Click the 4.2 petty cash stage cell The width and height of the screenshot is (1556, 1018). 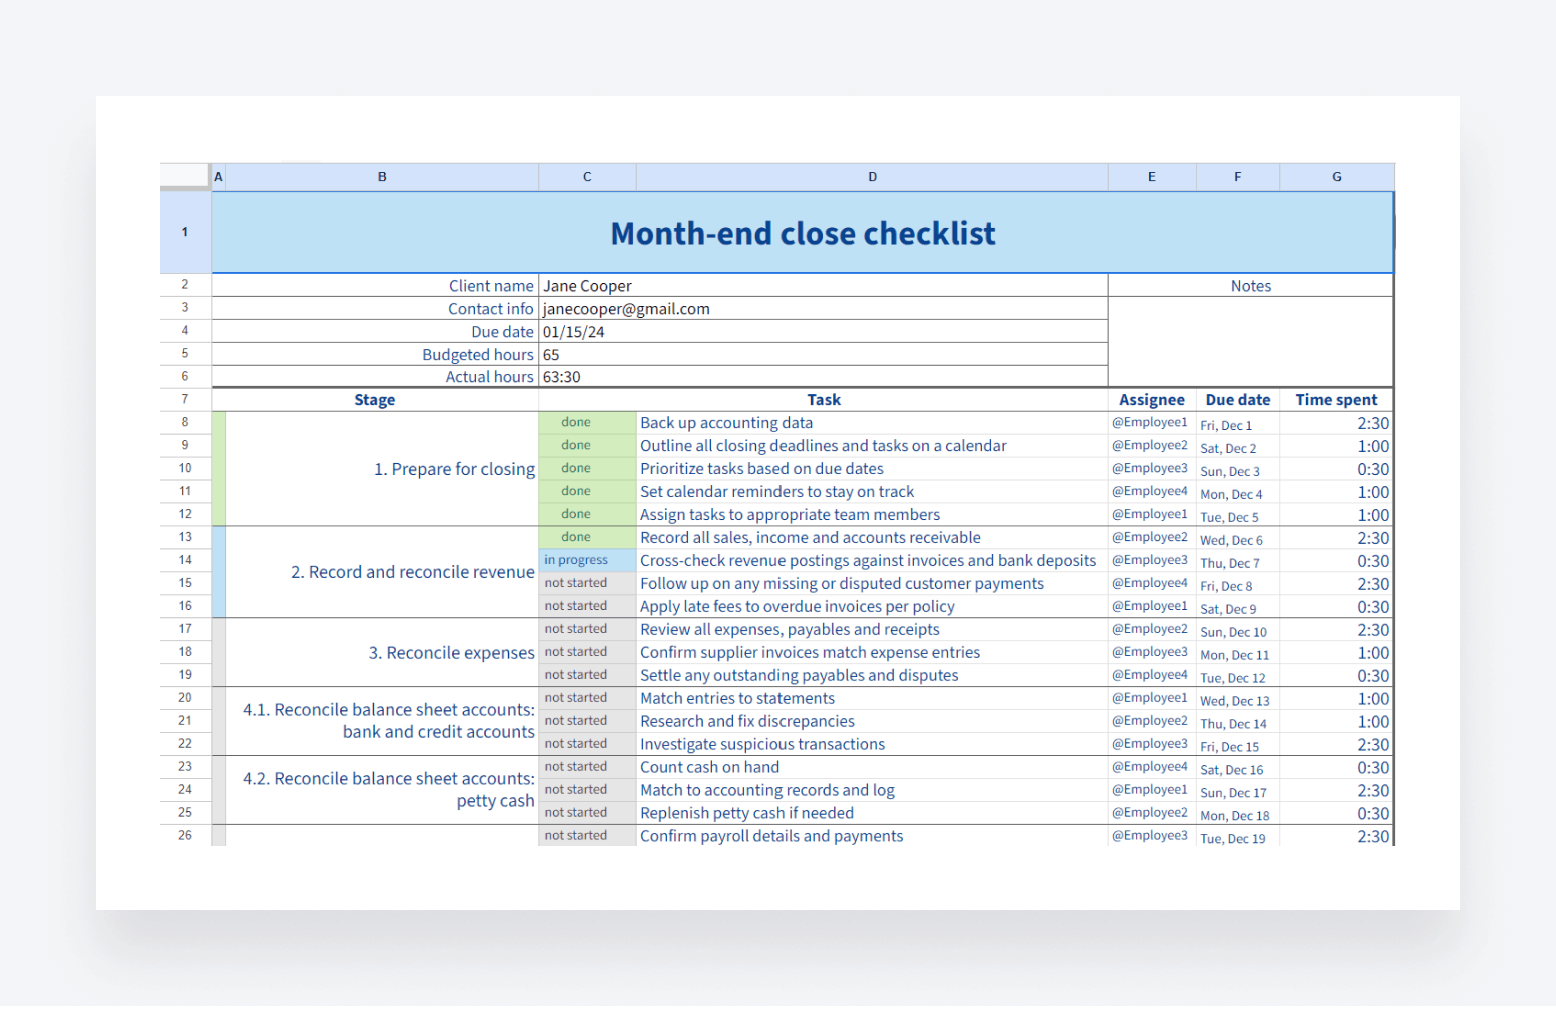click(382, 790)
